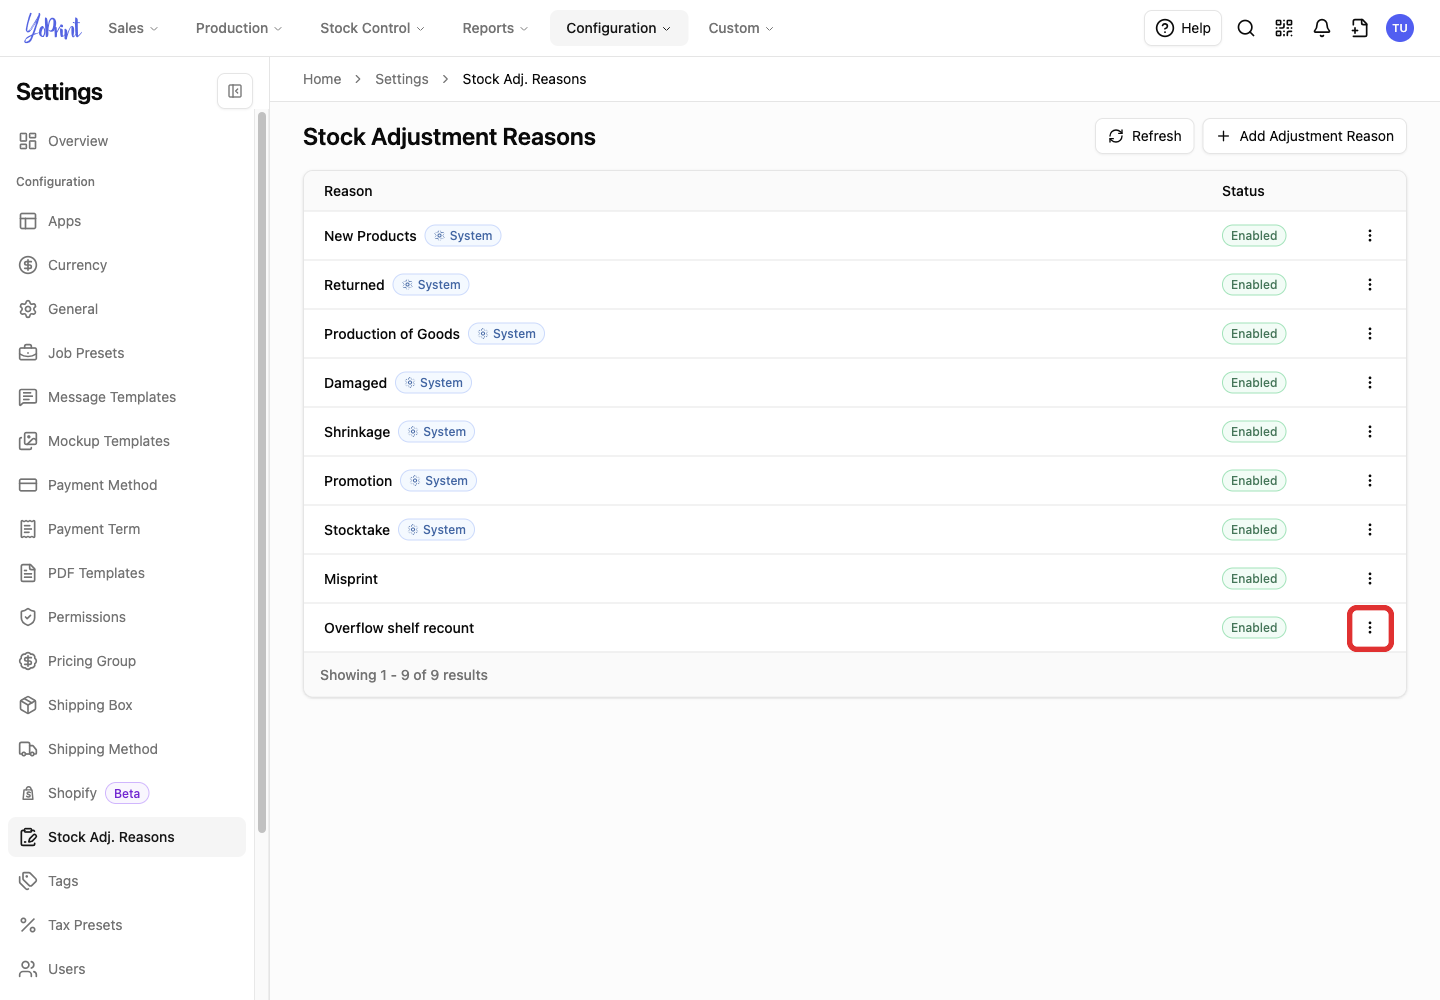Open the notifications bell
This screenshot has height=1000, width=1440.
tap(1322, 28)
